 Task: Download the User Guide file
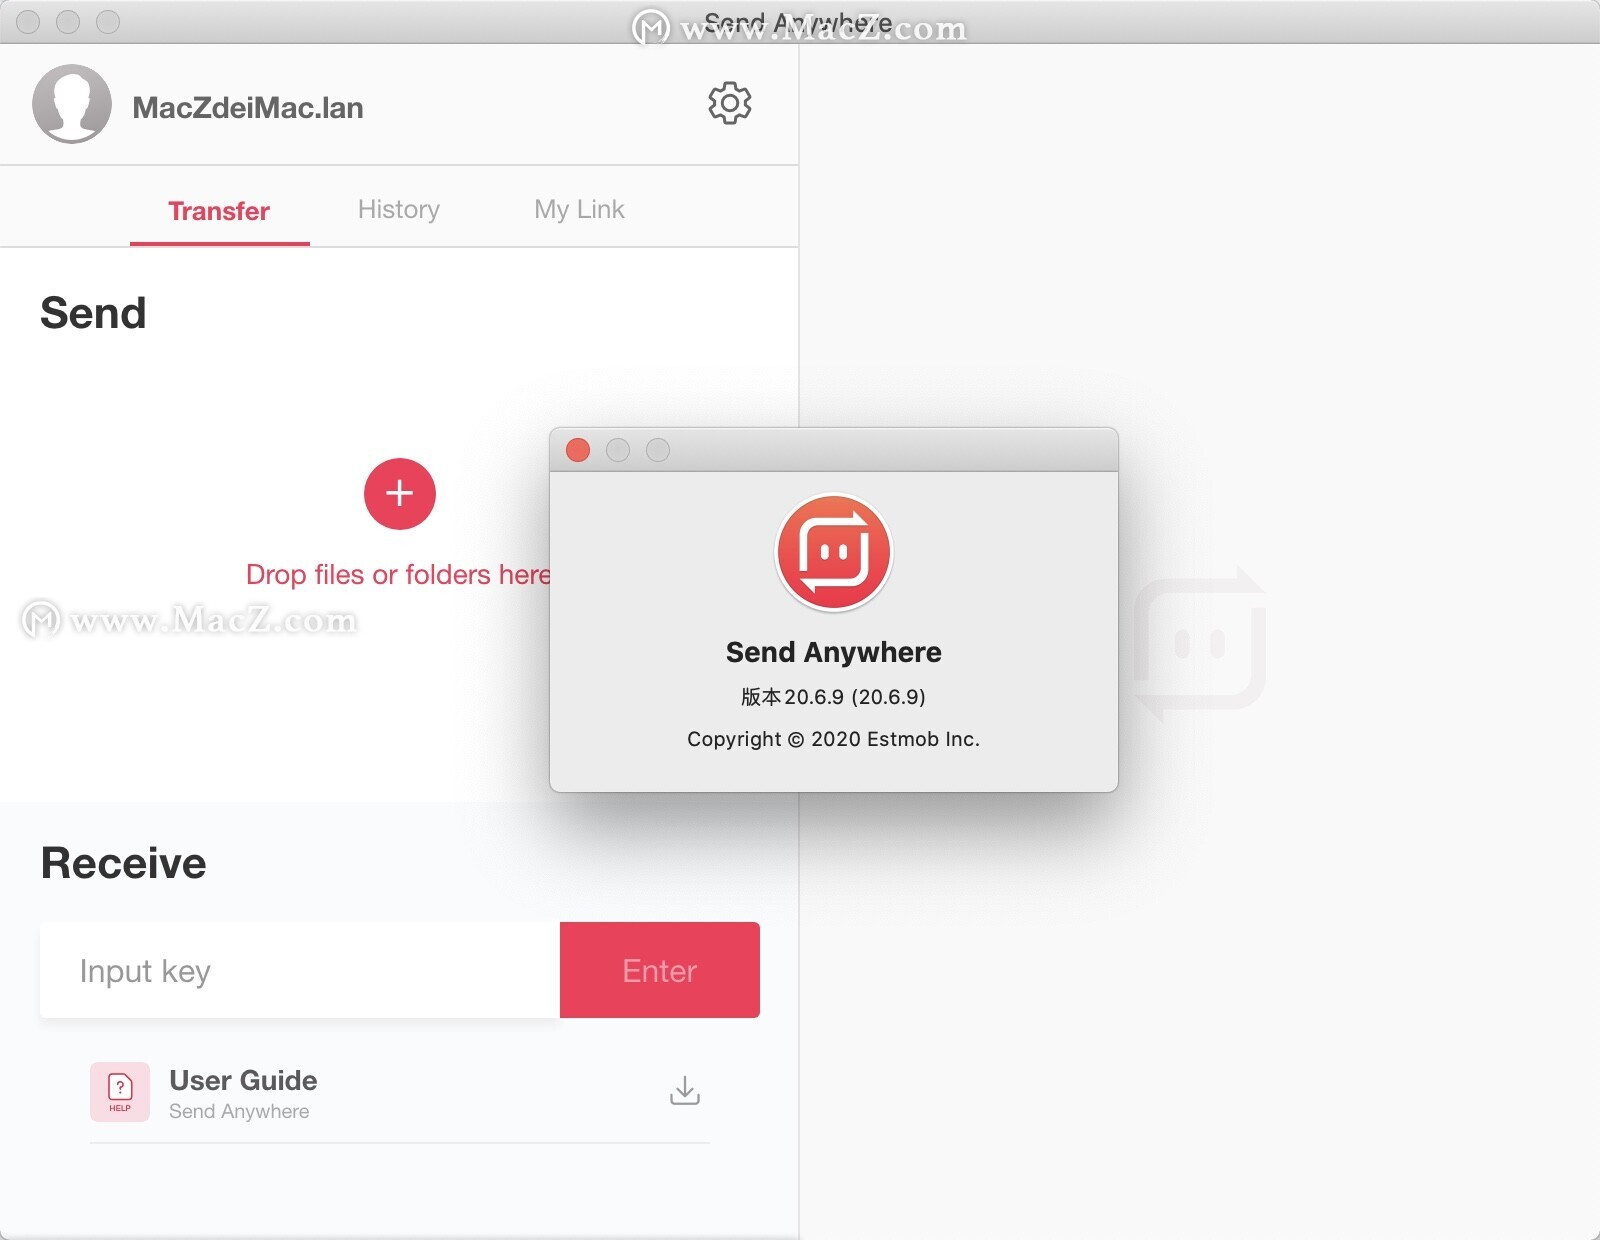point(685,1091)
